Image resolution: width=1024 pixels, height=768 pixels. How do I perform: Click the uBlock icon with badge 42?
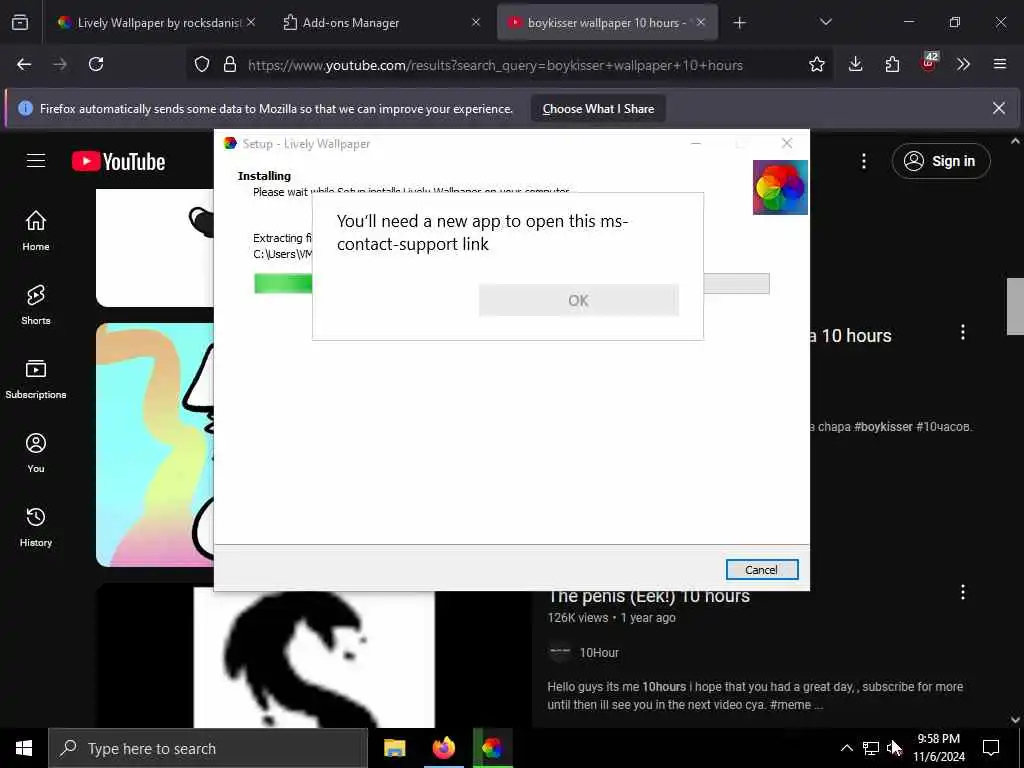coord(929,63)
